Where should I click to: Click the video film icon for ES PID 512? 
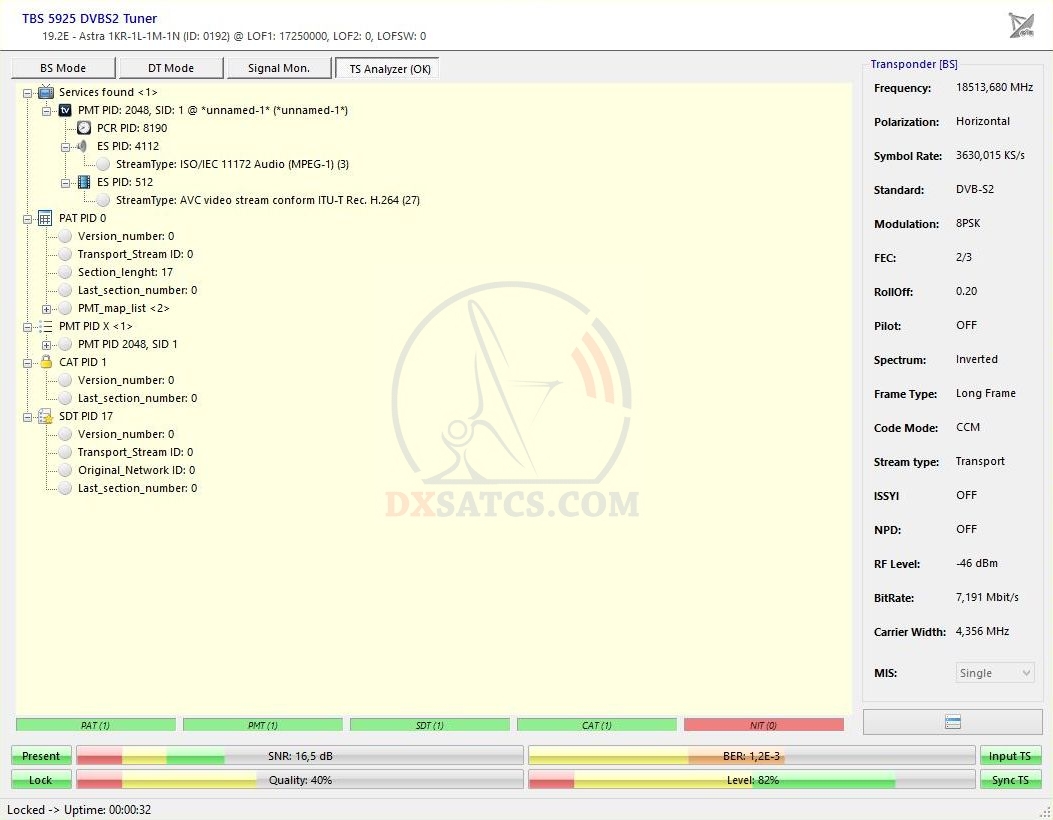84,182
